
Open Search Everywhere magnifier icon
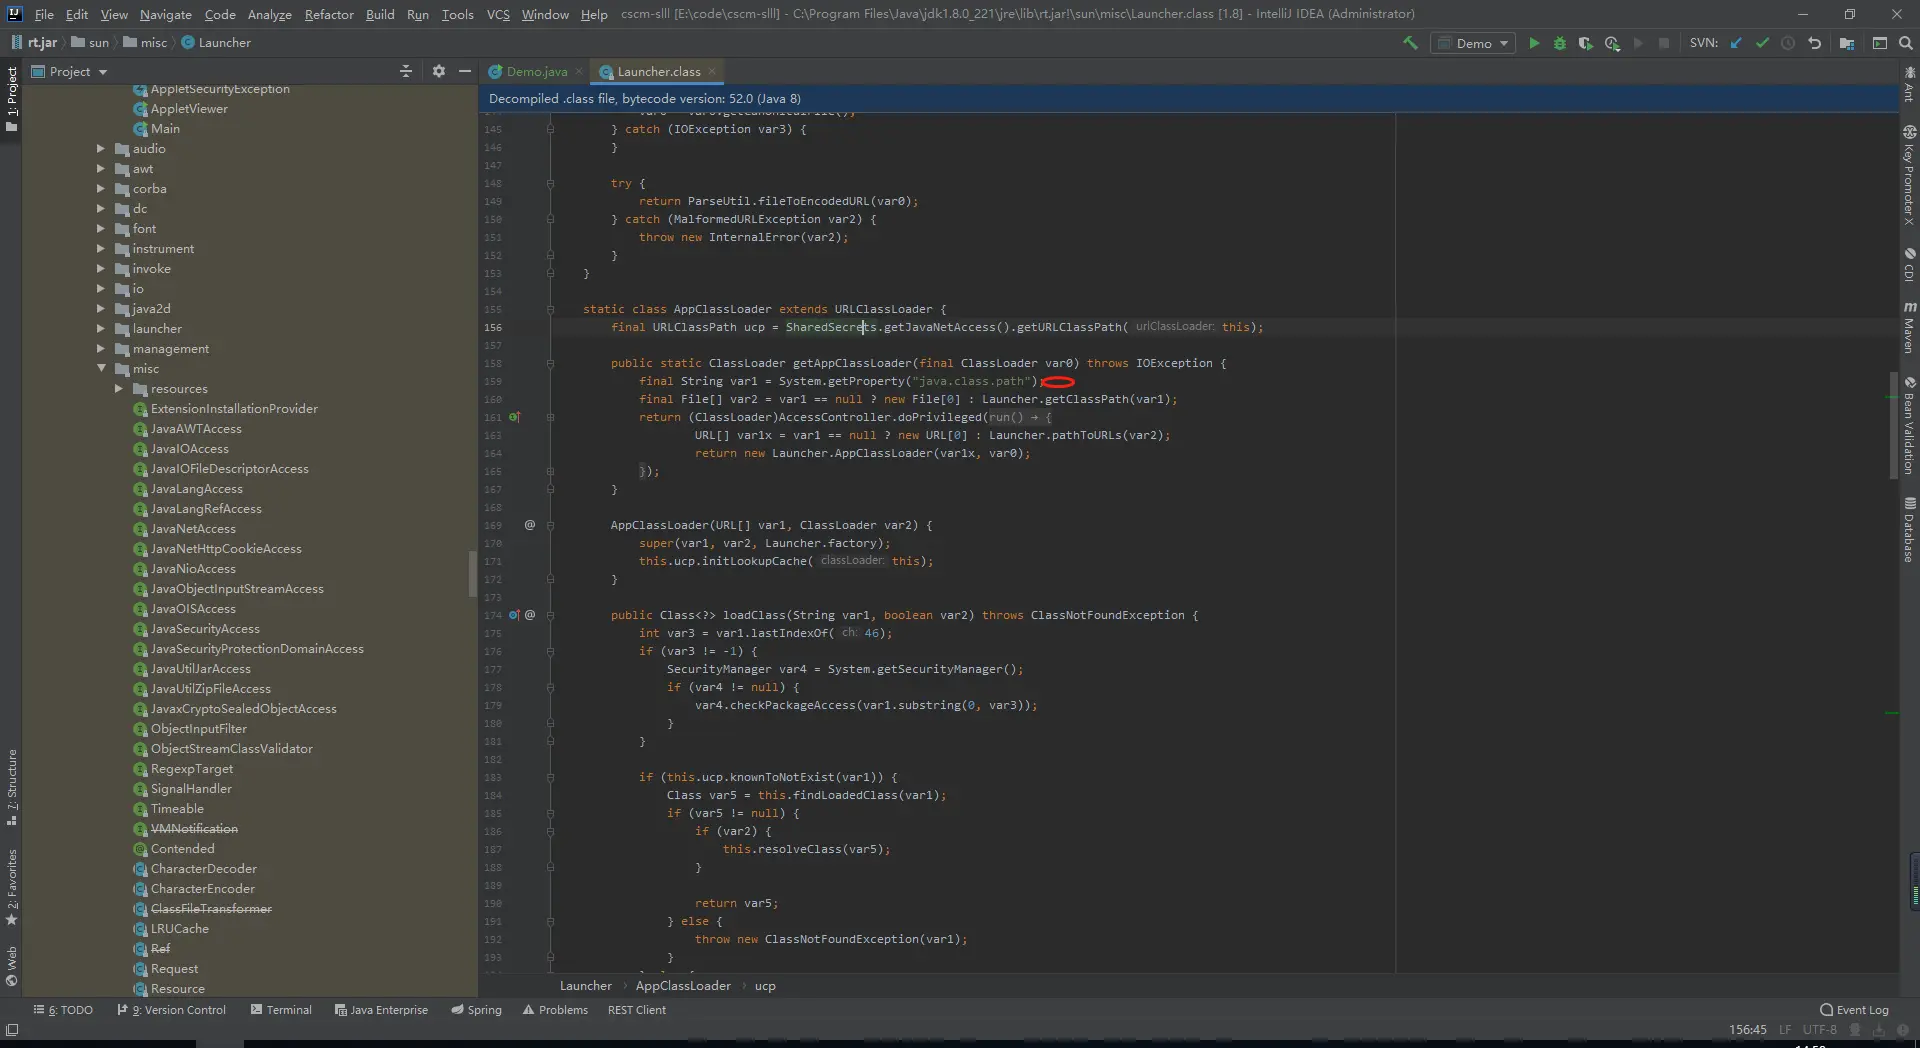[1905, 43]
